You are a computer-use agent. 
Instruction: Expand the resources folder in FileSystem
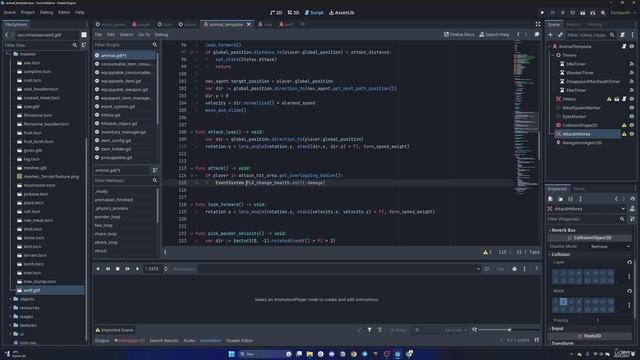click(11, 308)
